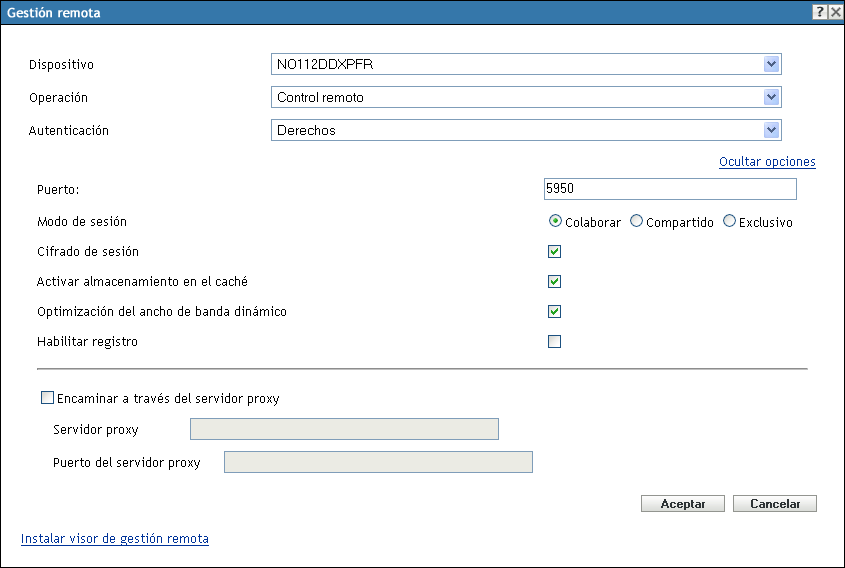Enable Encaminar a través del servidor proxy
Screen dimensions: 845x568
coord(47,398)
